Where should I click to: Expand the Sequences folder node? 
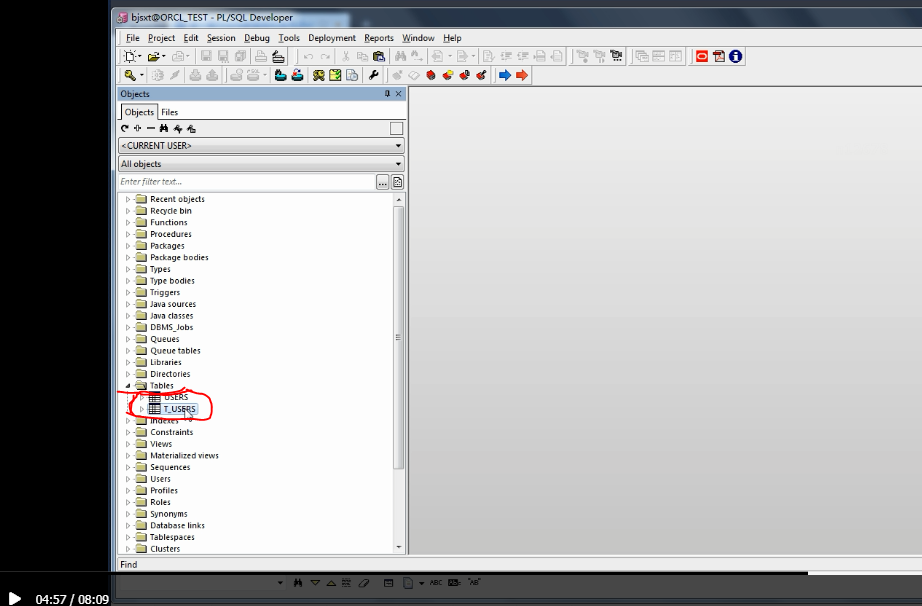click(x=128, y=467)
